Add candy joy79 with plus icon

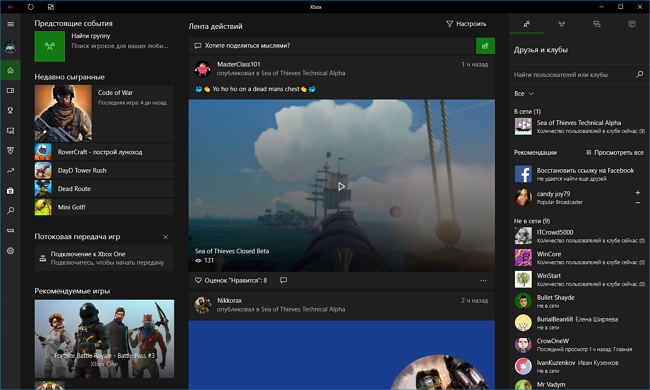click(638, 193)
